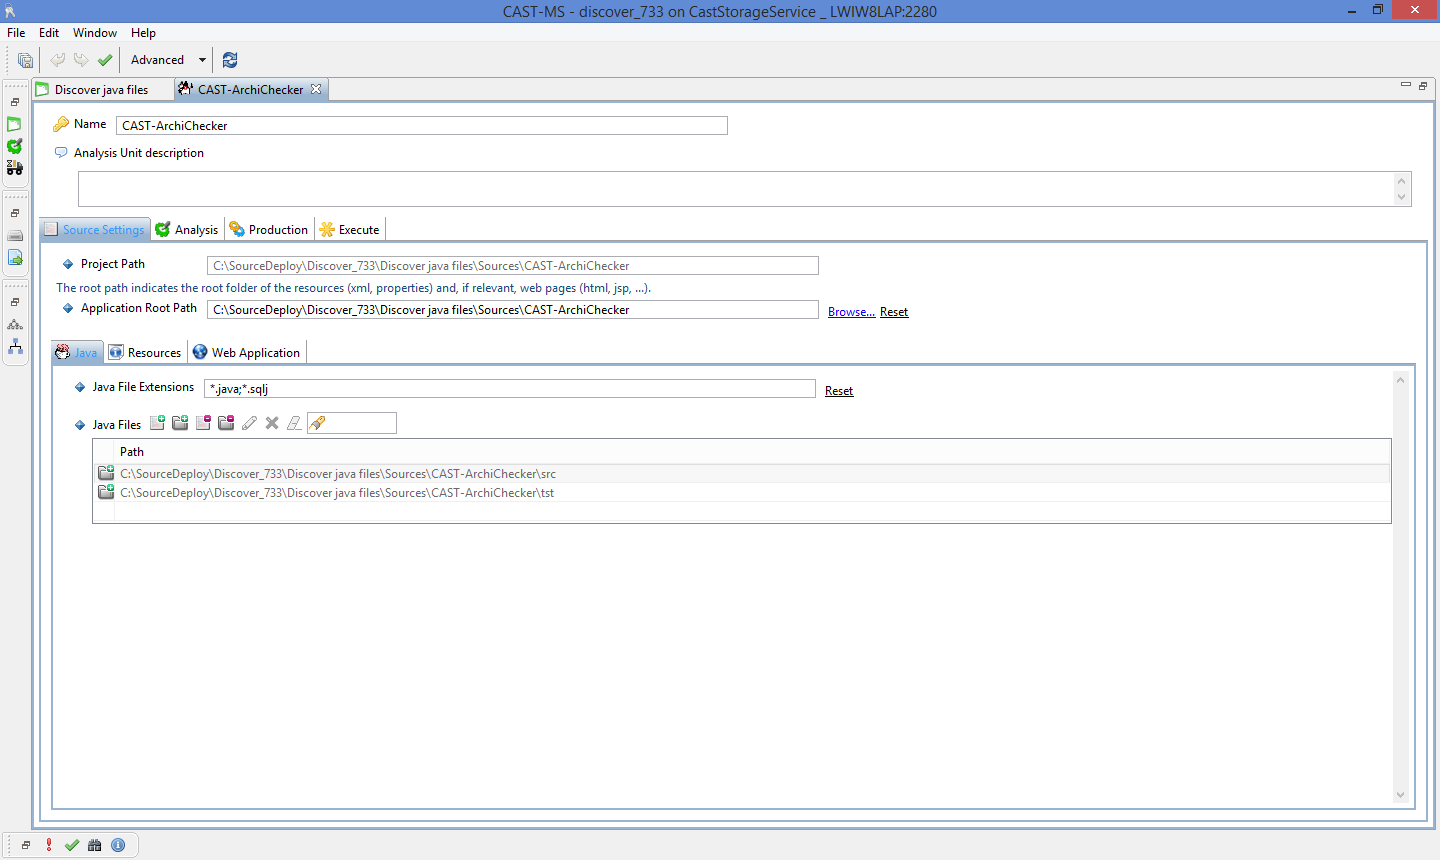1440x860 pixels.
Task: Click the add folder exclusion icon
Action: [226, 423]
